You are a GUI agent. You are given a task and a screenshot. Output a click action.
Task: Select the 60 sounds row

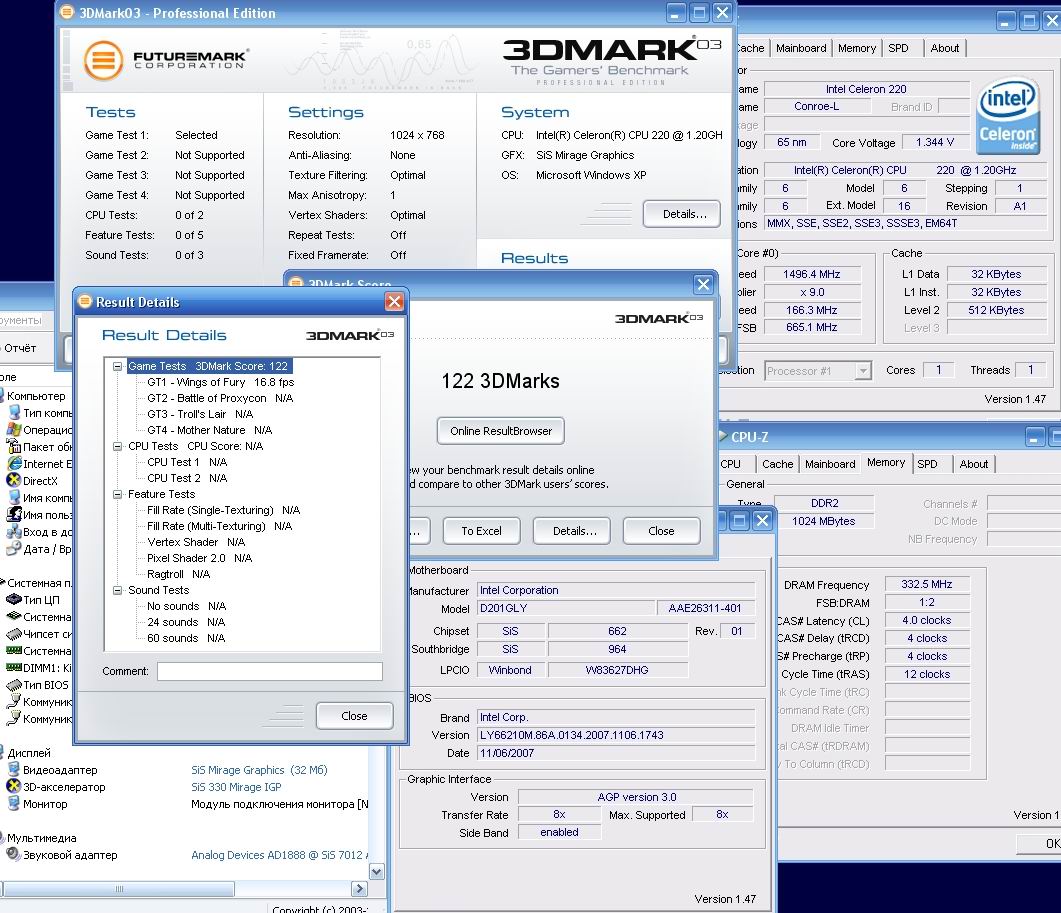pos(186,638)
